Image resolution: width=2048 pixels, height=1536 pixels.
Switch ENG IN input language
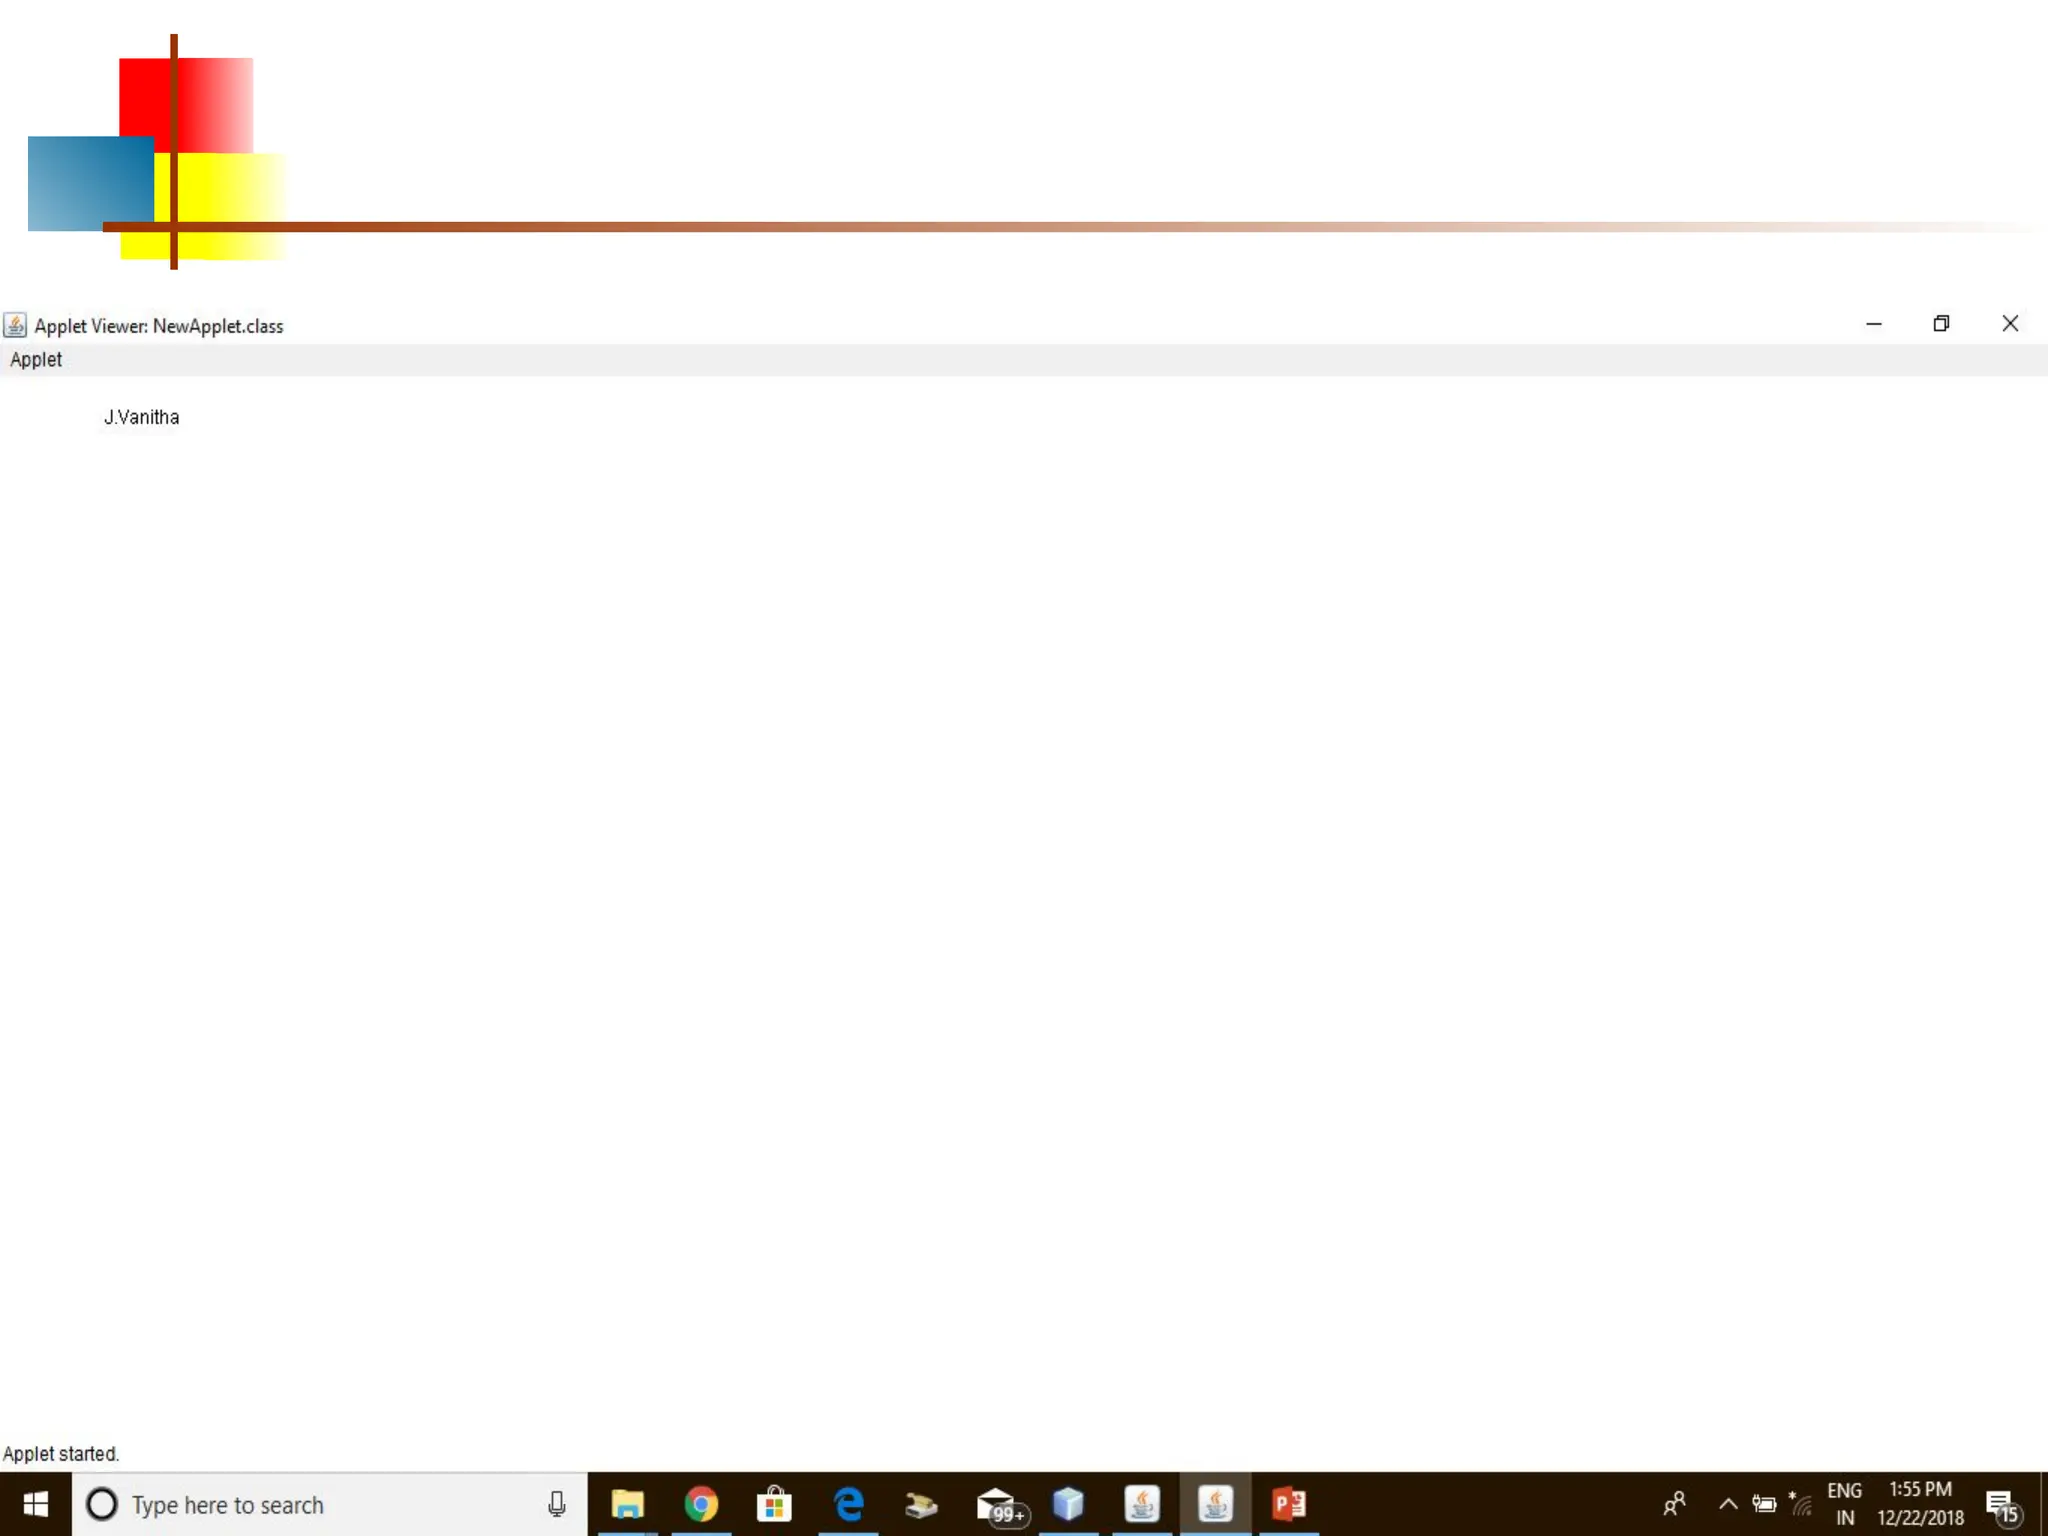[x=1844, y=1504]
